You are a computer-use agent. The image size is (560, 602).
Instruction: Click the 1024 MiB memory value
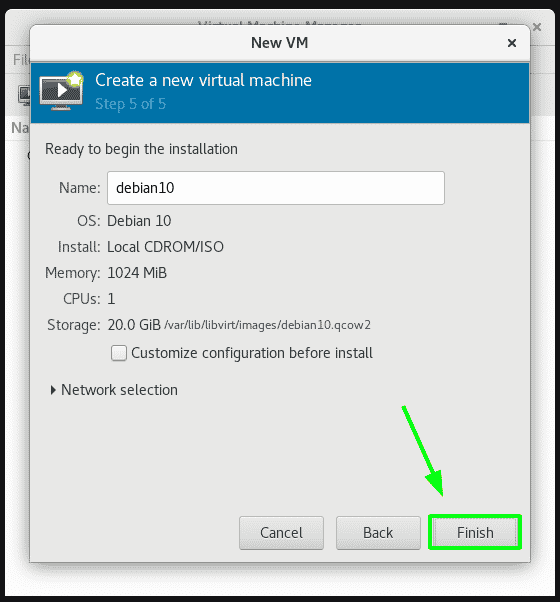tap(137, 273)
